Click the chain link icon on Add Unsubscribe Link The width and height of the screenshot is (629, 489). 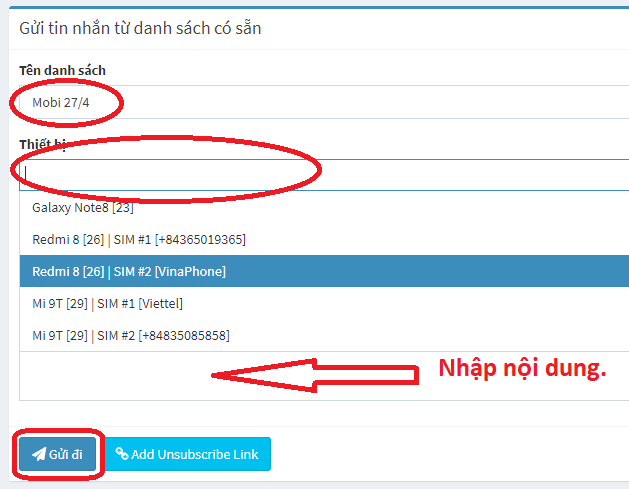[x=122, y=454]
